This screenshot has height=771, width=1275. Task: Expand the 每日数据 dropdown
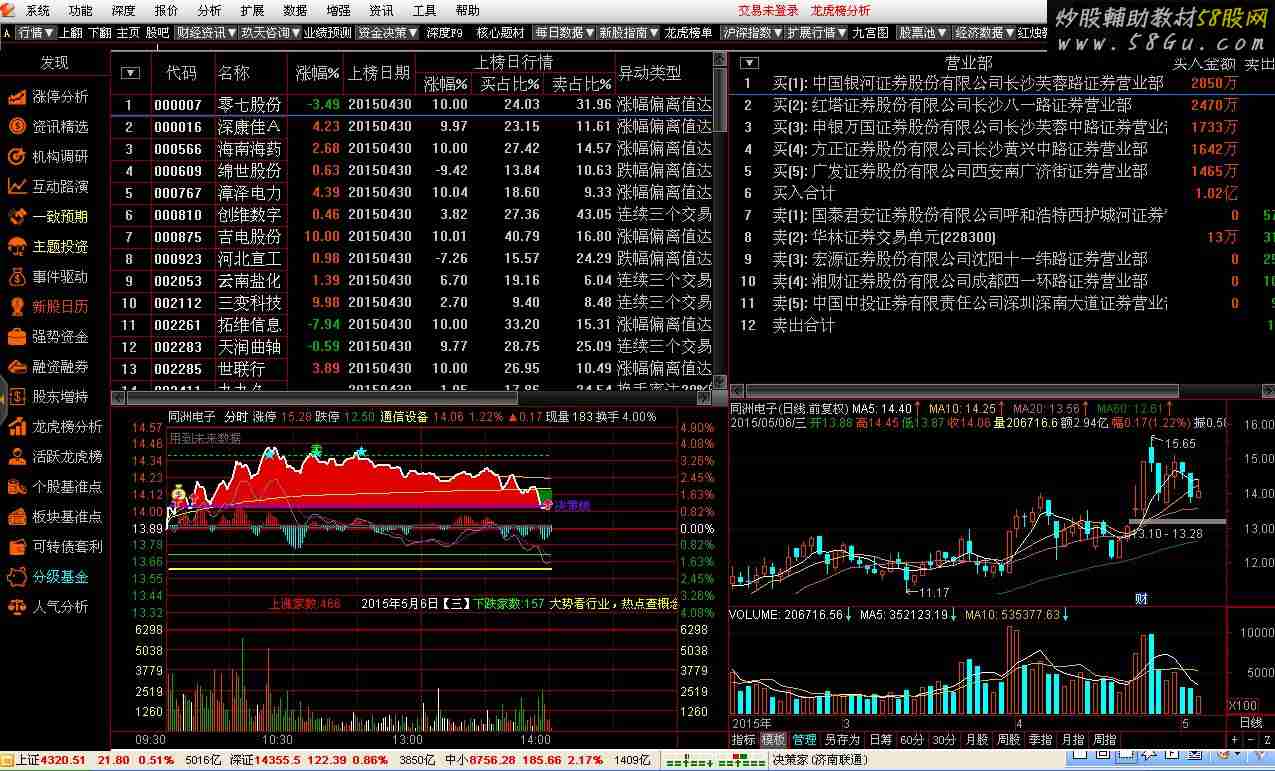[x=564, y=33]
